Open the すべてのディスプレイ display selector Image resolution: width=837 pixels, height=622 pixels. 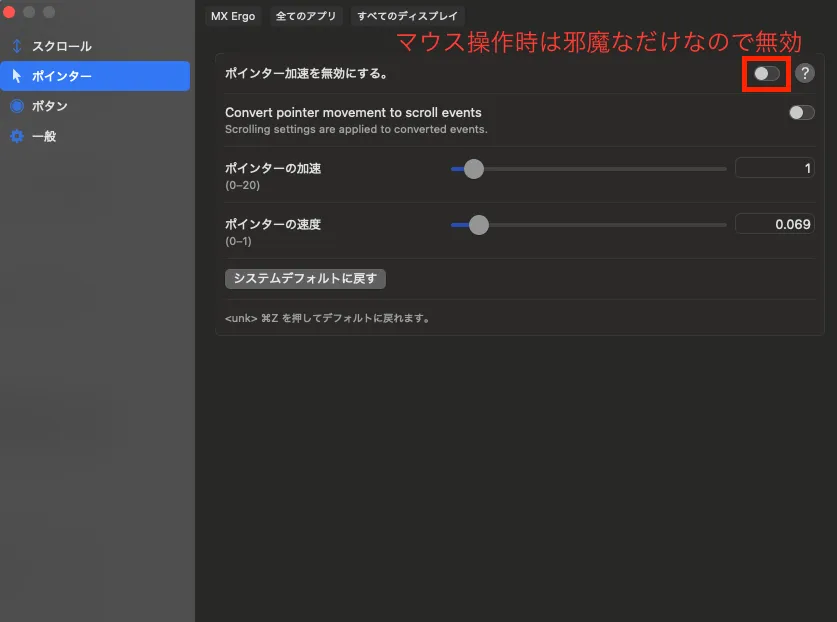point(405,16)
